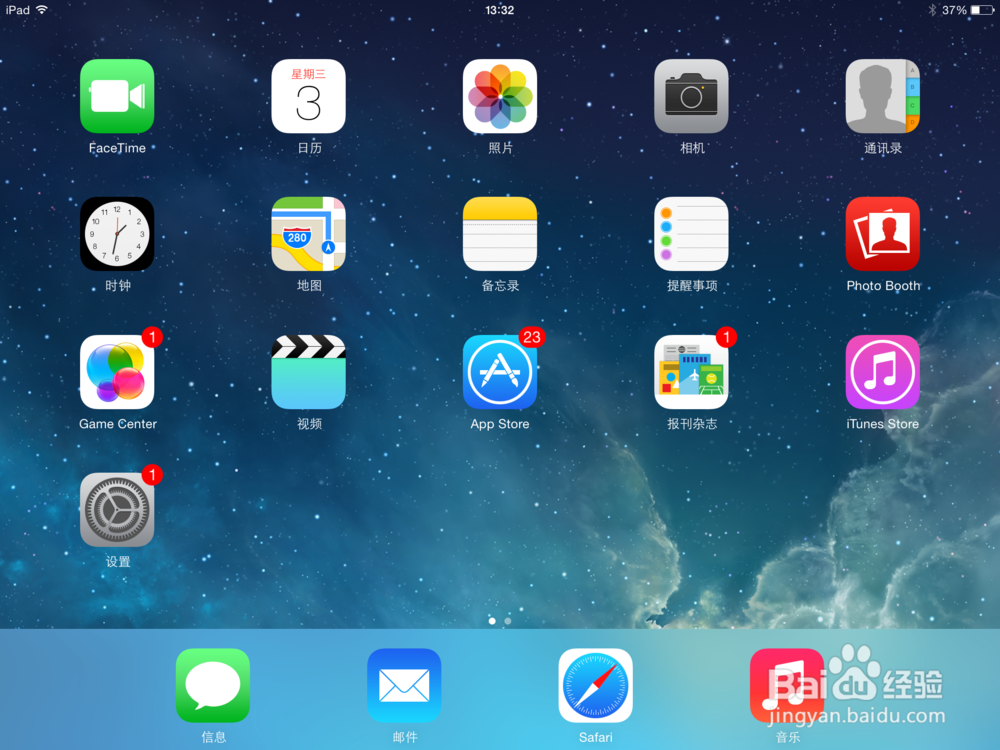Tap the 23 badge on App Store
Viewport: 1000px width, 750px height.
coord(532,337)
